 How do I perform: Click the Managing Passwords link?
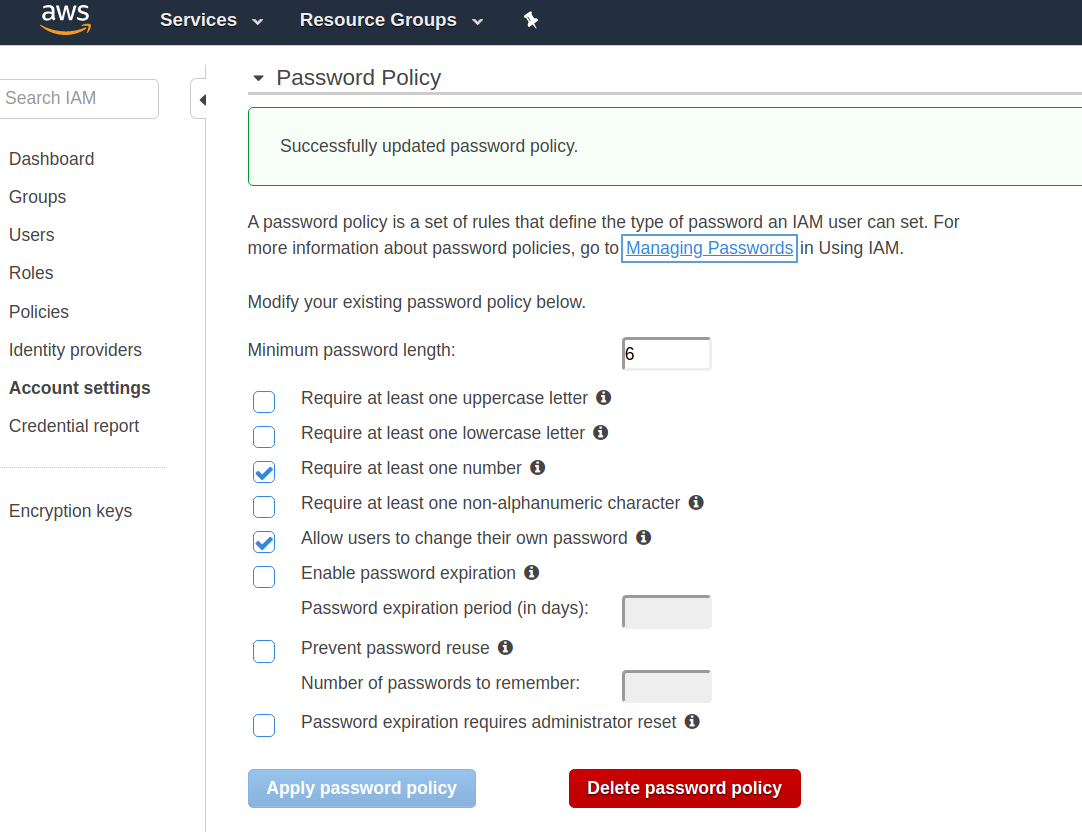click(x=709, y=247)
